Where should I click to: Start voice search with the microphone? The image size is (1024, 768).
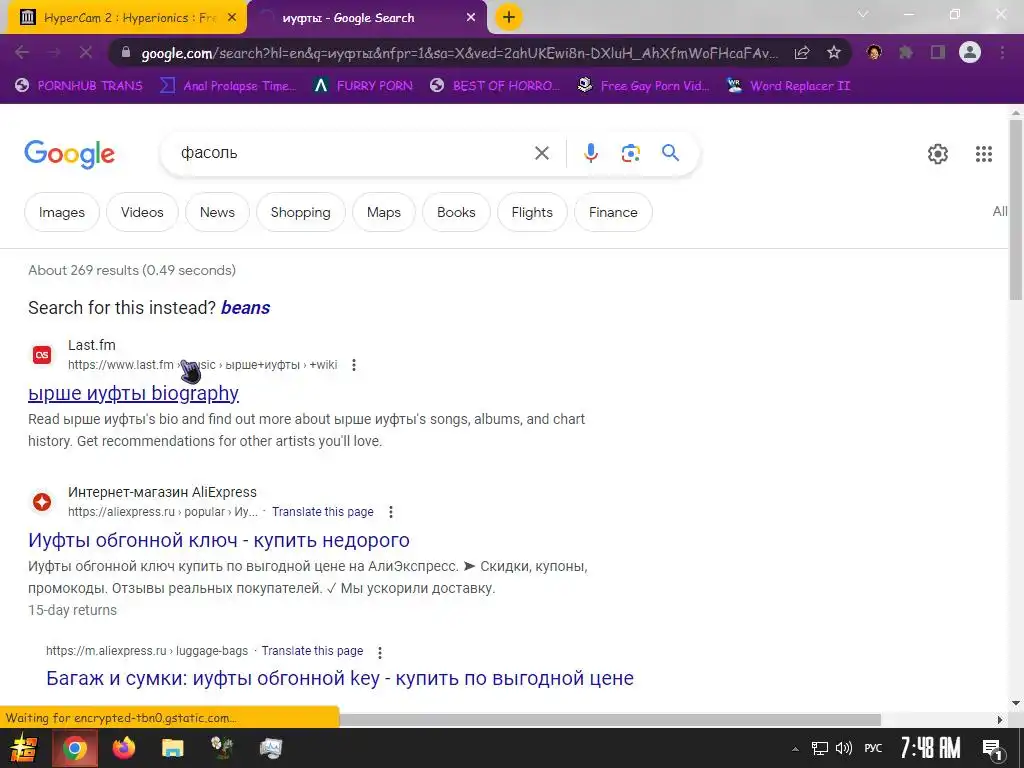590,153
